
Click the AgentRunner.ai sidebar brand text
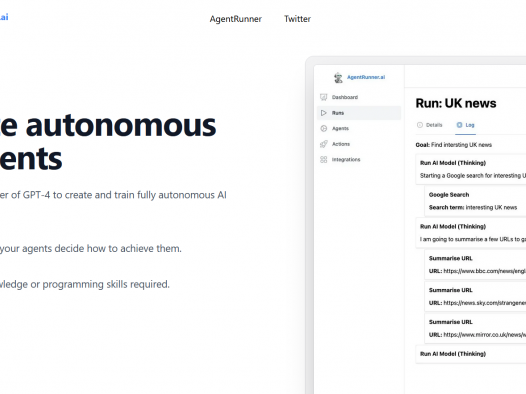click(x=366, y=77)
